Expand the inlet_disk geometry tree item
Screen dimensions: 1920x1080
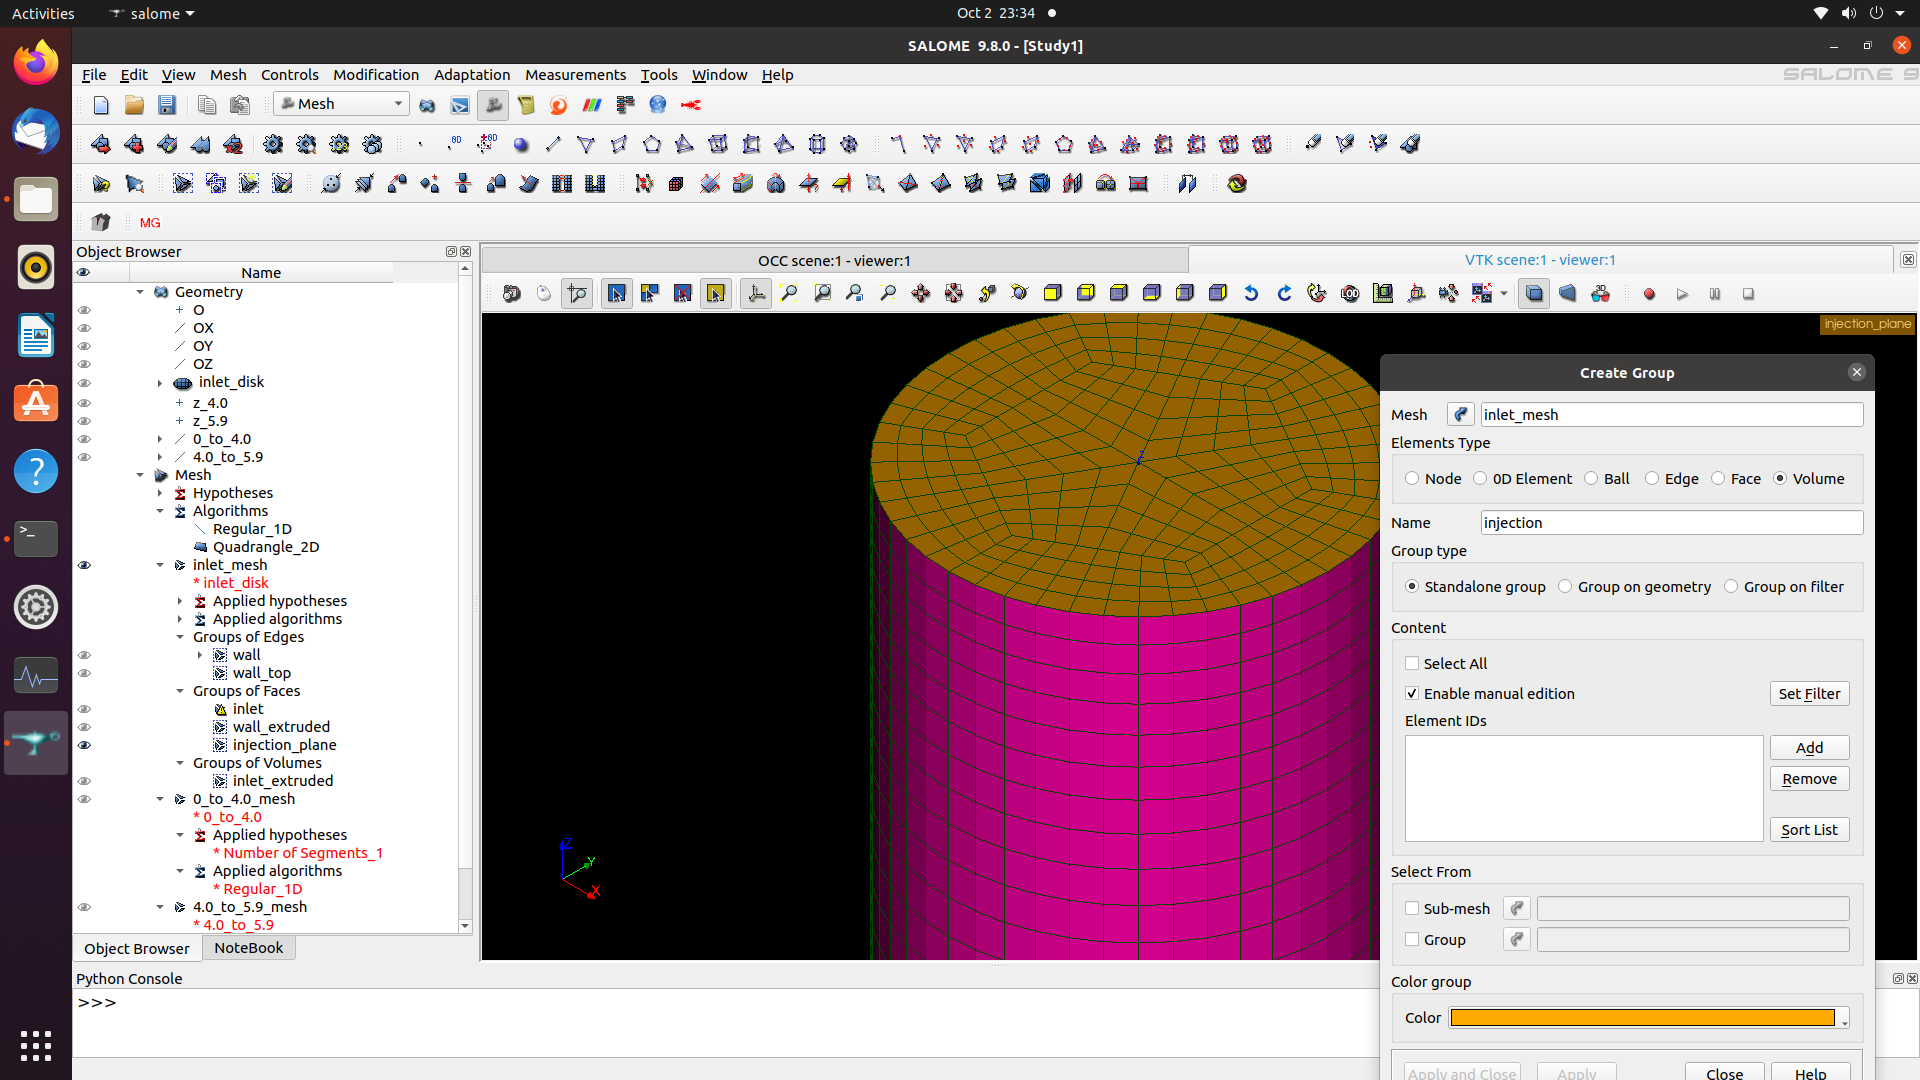pos(160,383)
